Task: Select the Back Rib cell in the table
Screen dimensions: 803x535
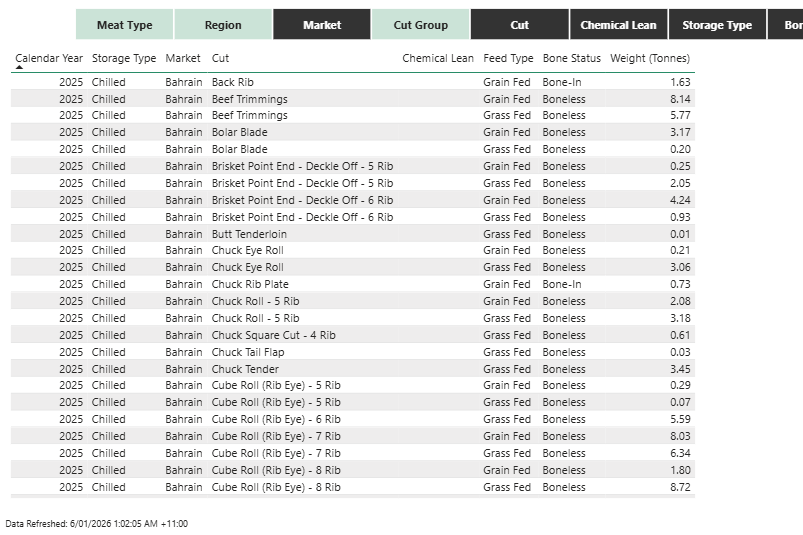Action: [x=233, y=82]
